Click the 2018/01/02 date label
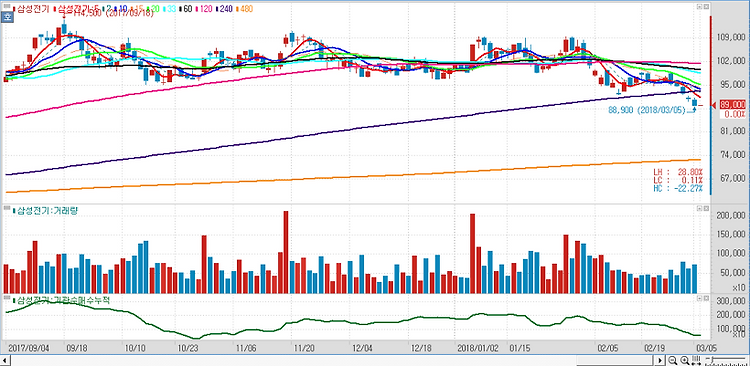Image resolution: width=750 pixels, height=366 pixels. pyautogui.click(x=478, y=347)
